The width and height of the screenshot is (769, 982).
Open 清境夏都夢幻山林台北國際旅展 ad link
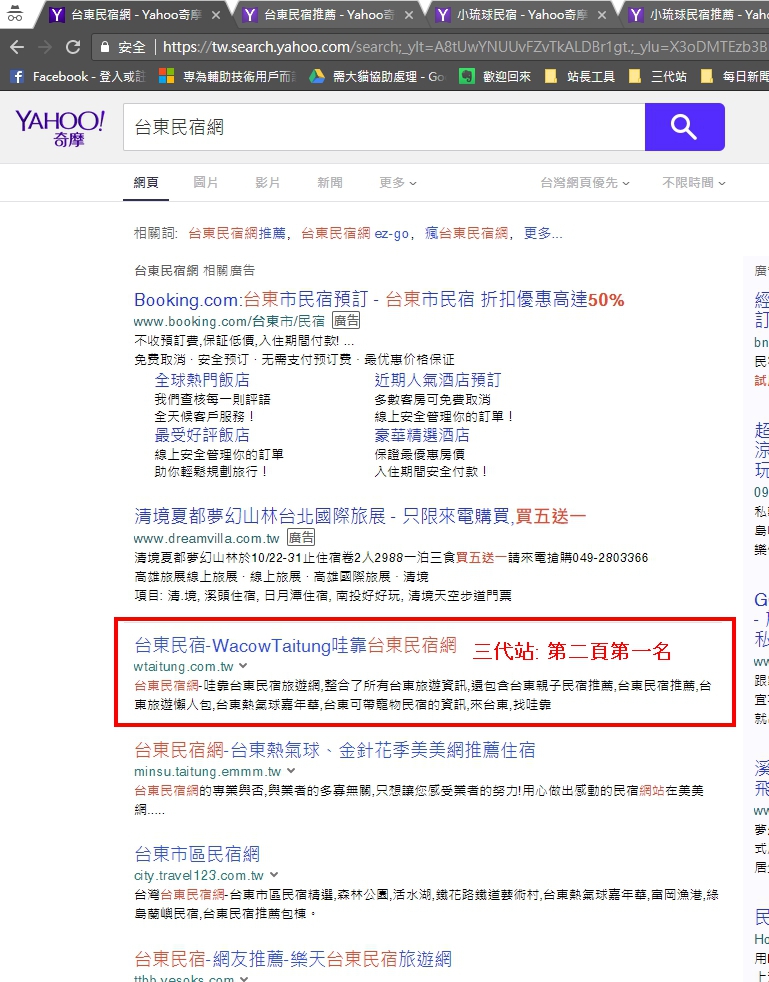[360, 516]
